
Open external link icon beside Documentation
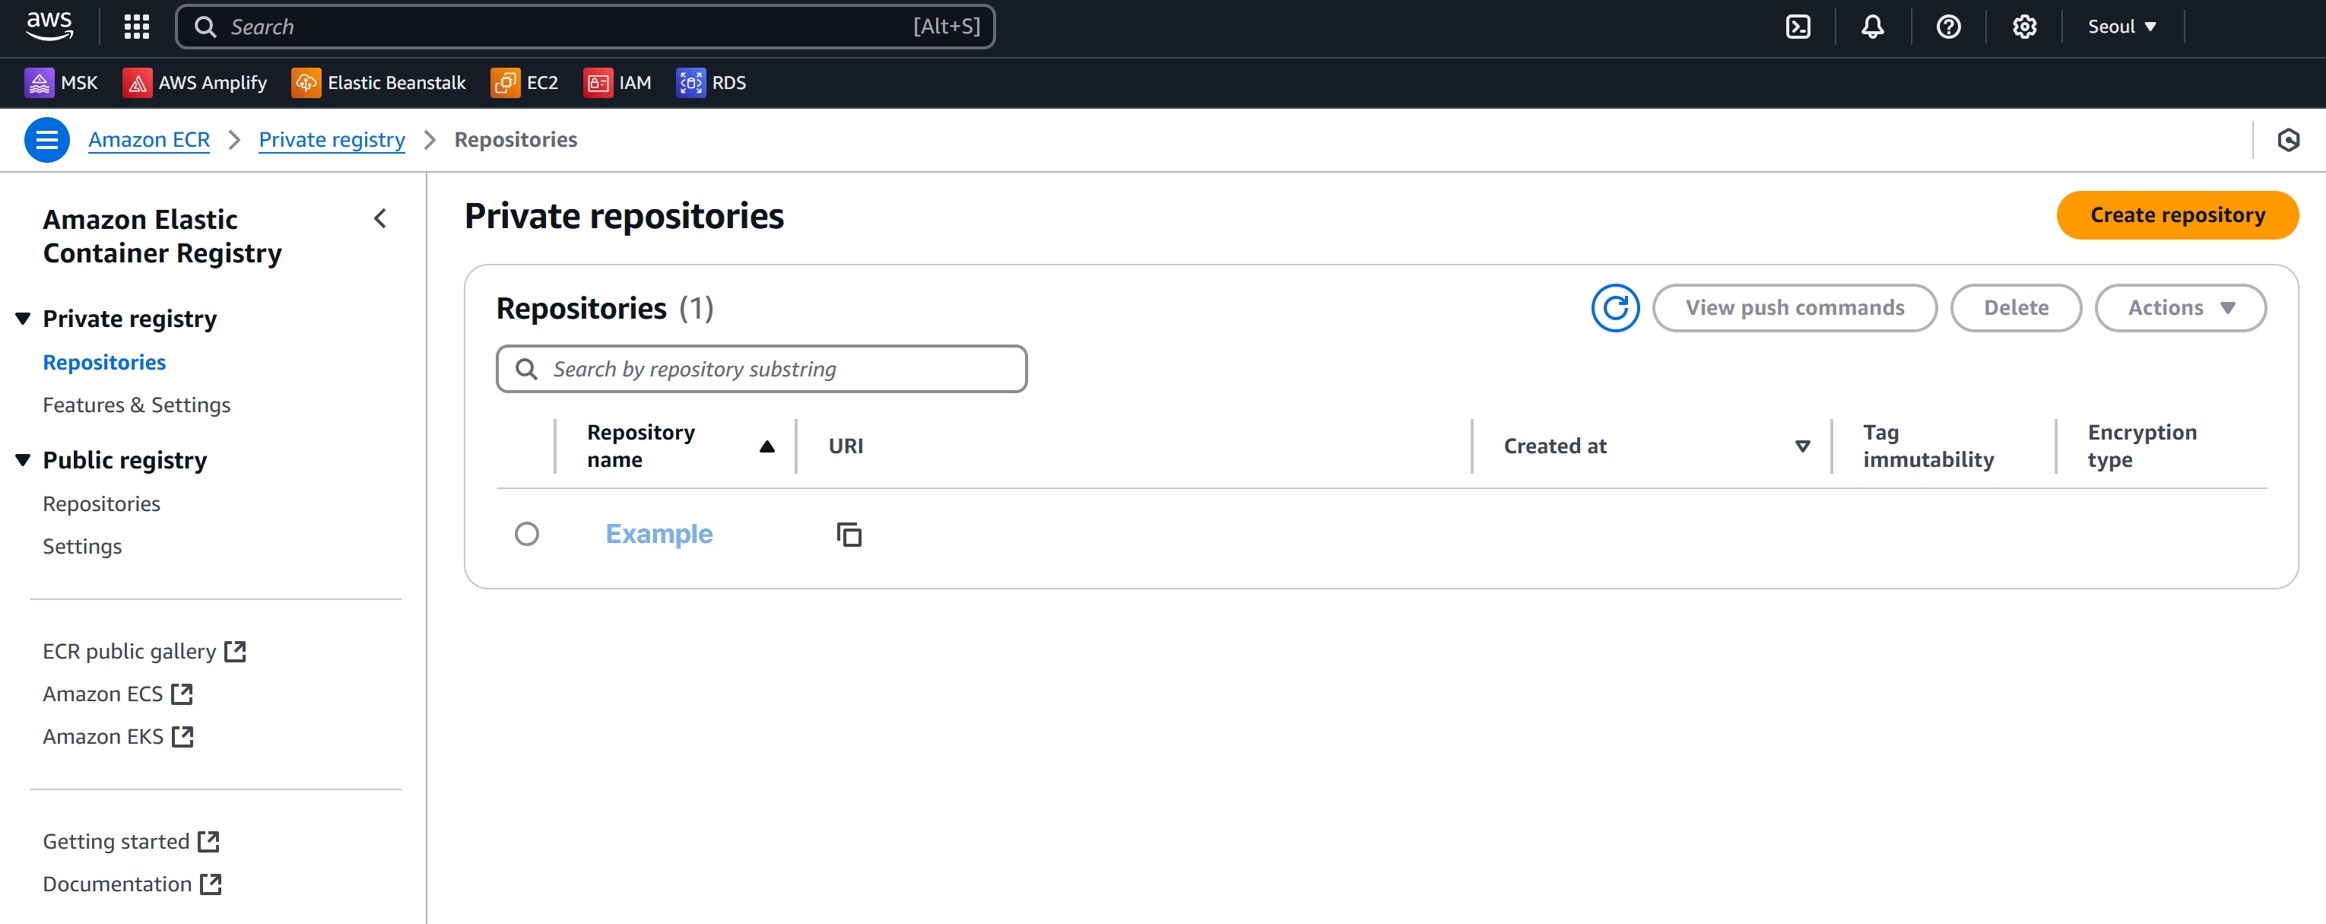point(211,885)
